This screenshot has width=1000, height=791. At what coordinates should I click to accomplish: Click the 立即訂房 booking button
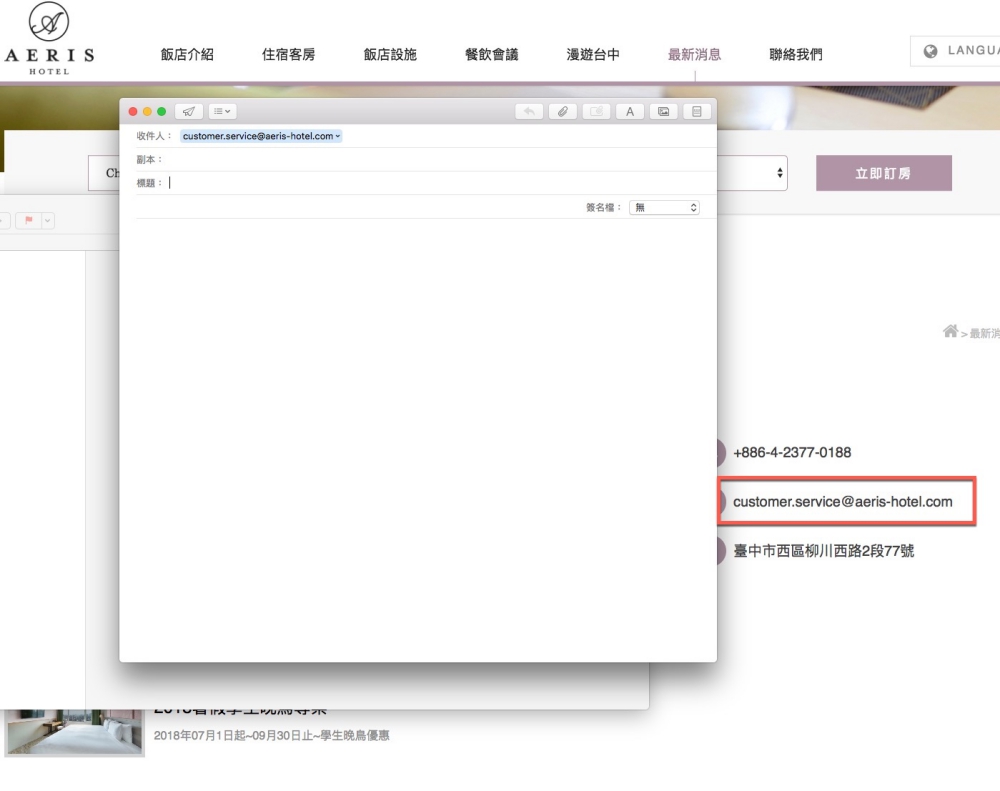(884, 173)
